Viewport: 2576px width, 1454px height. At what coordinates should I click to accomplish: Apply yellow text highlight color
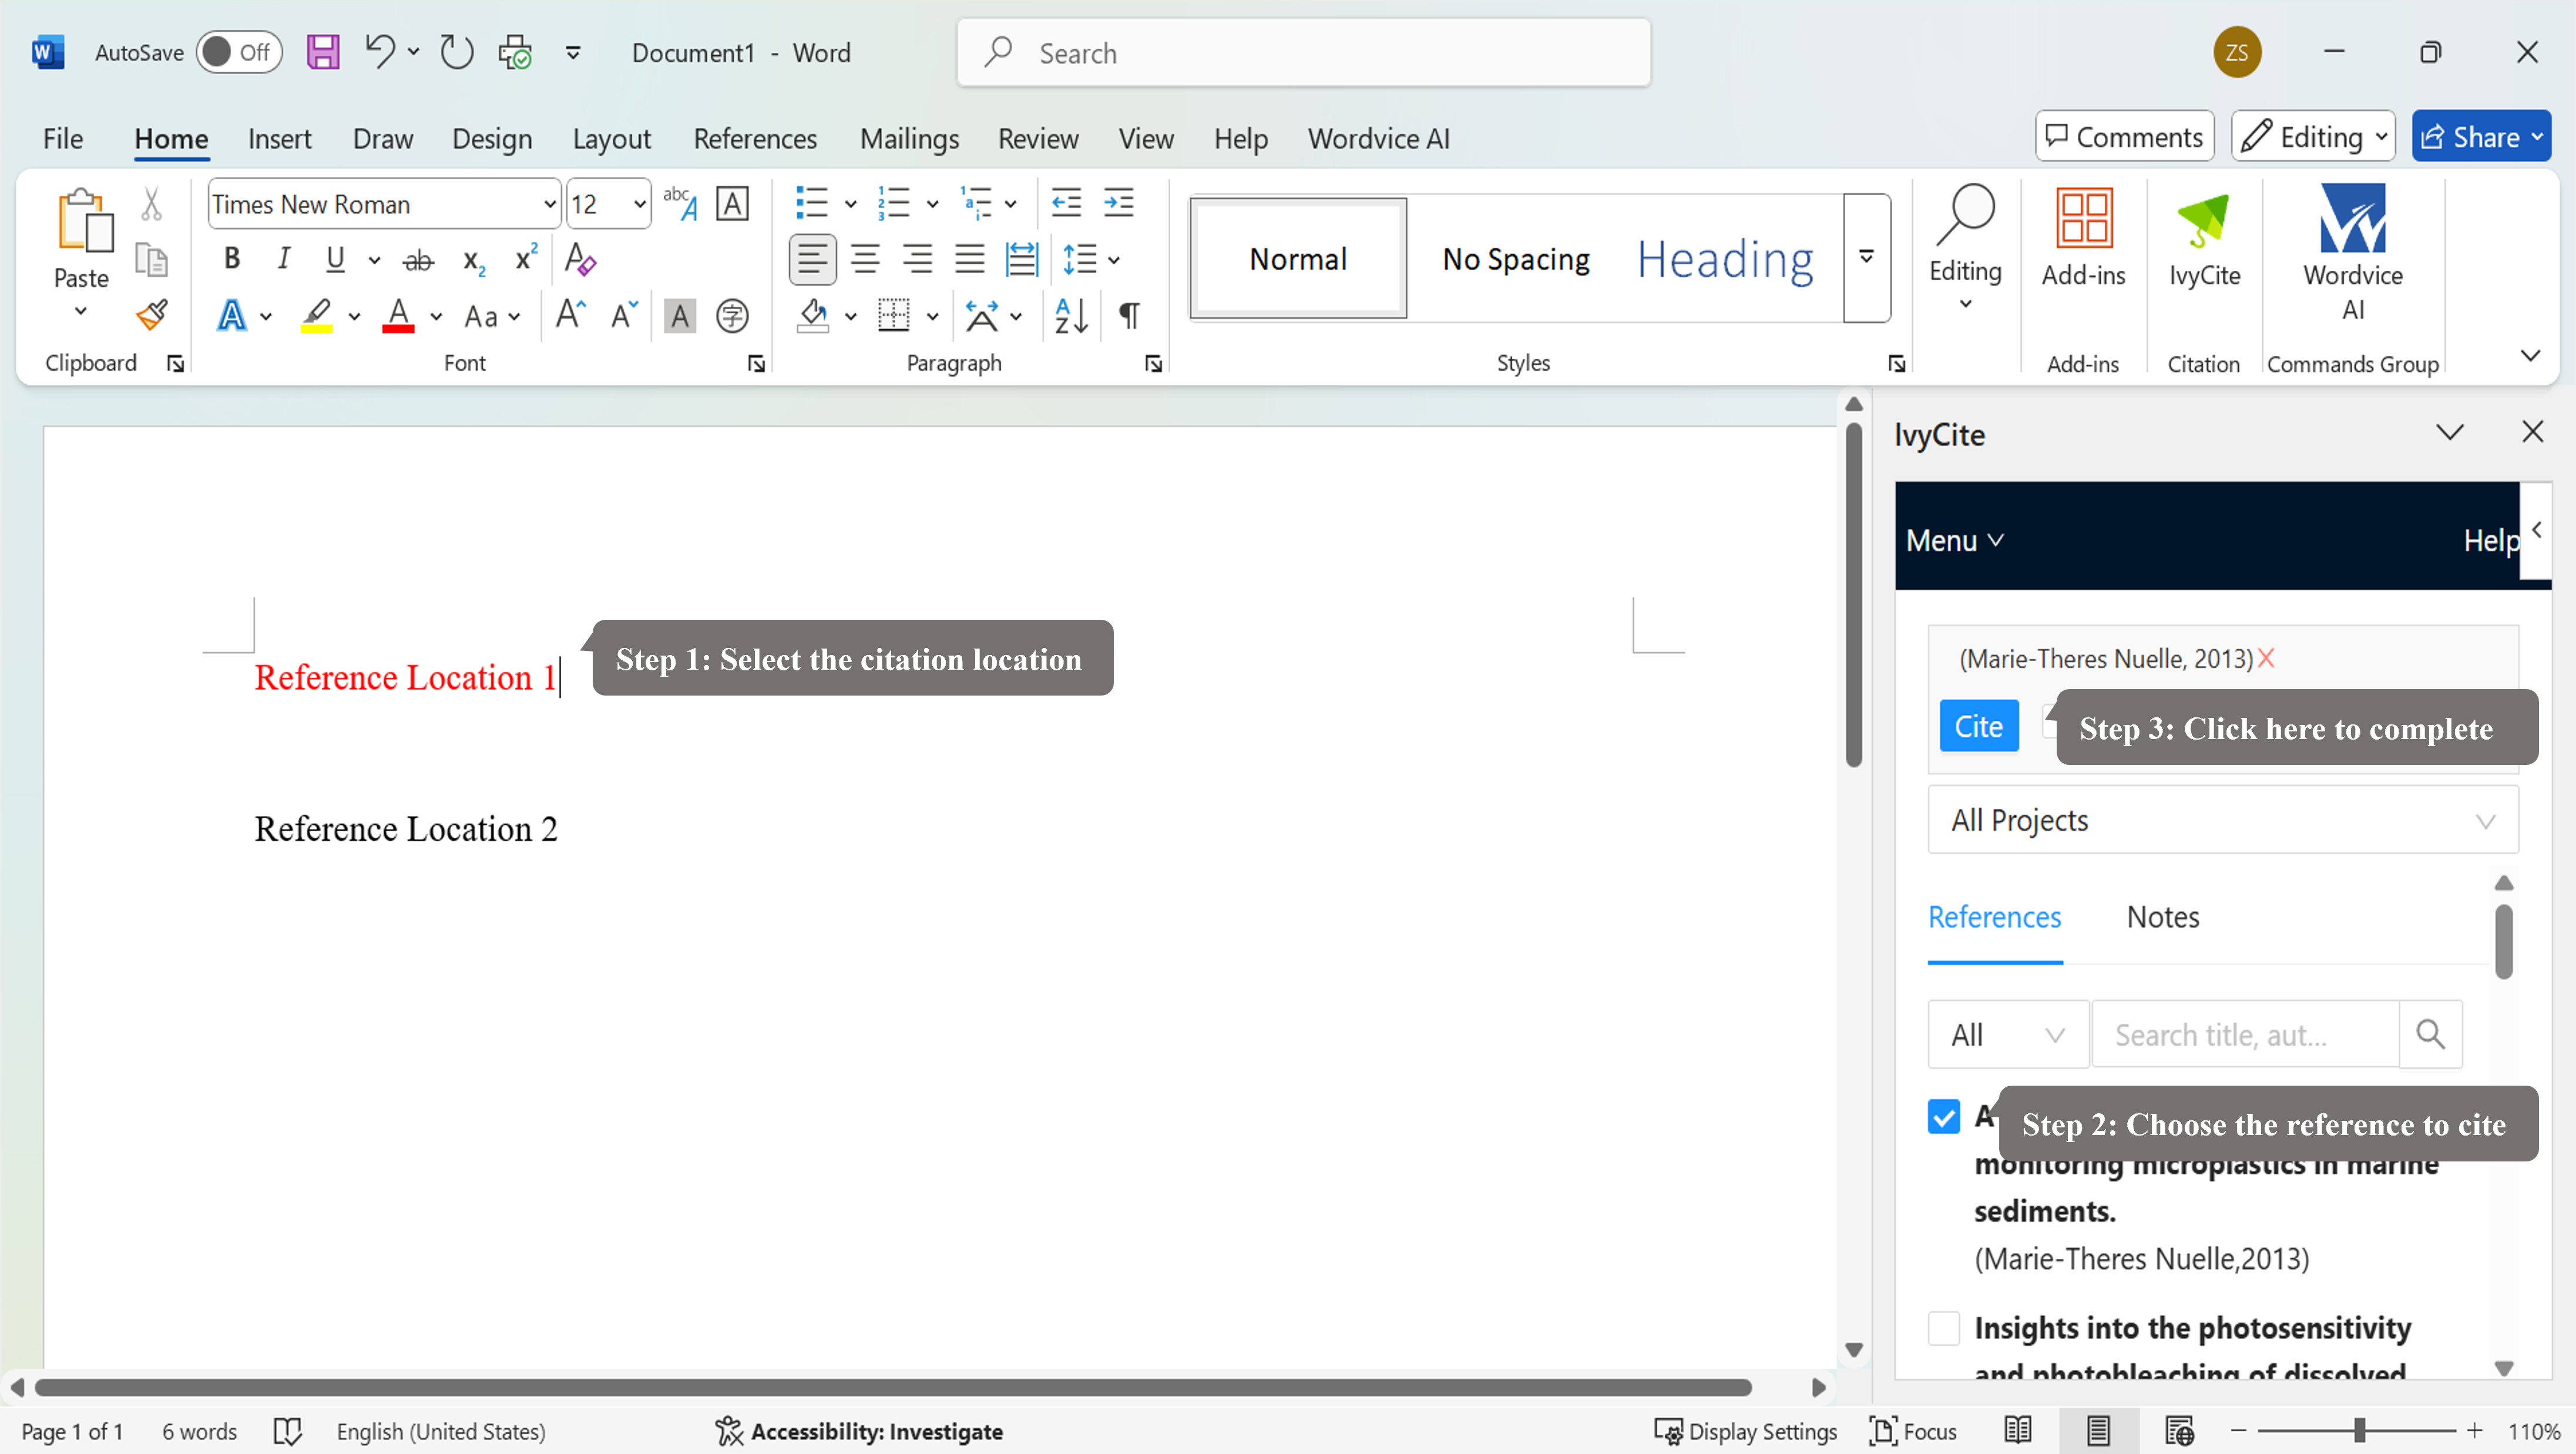click(316, 316)
